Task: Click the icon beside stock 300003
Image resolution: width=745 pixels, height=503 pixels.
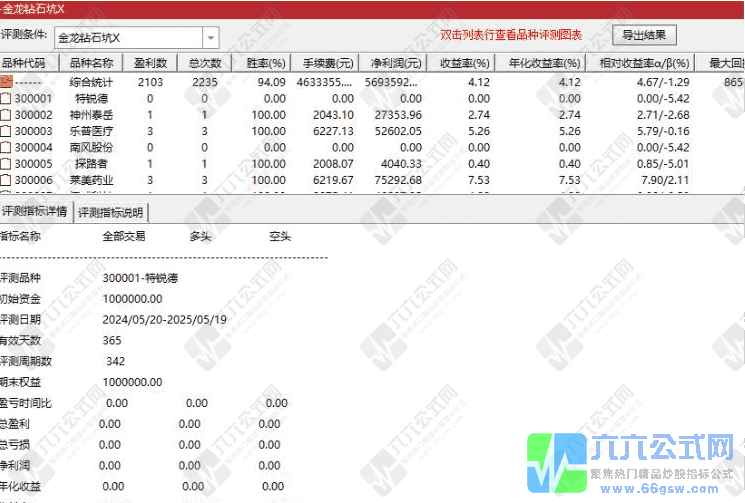Action: click(6, 131)
